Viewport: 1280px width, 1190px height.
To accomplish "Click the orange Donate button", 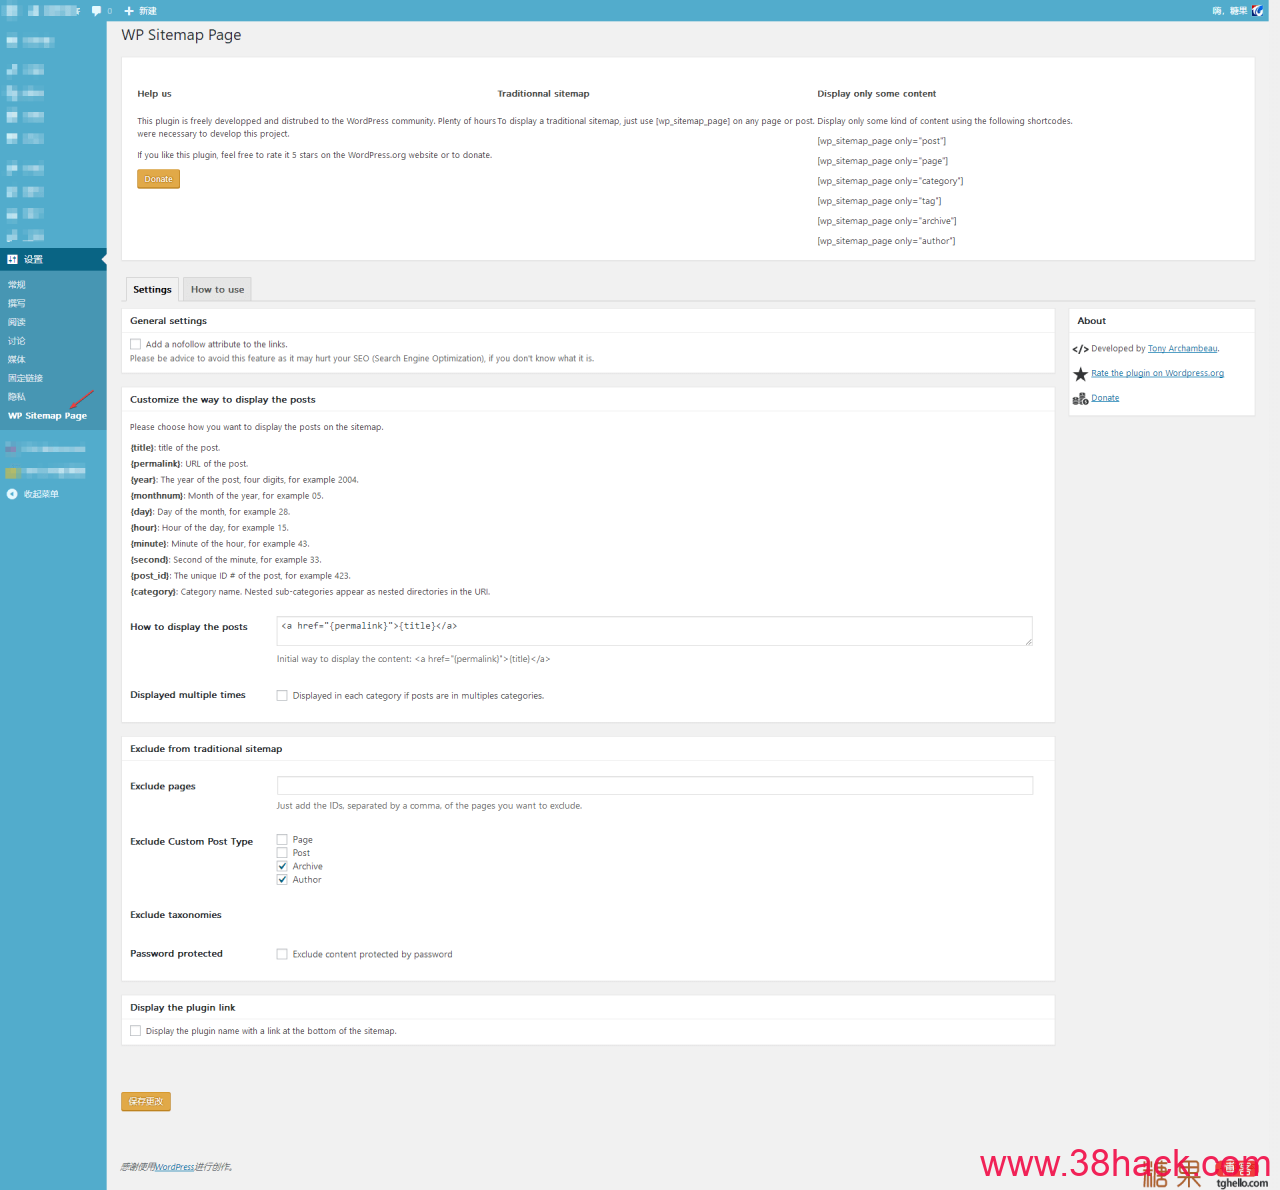I will click(158, 179).
